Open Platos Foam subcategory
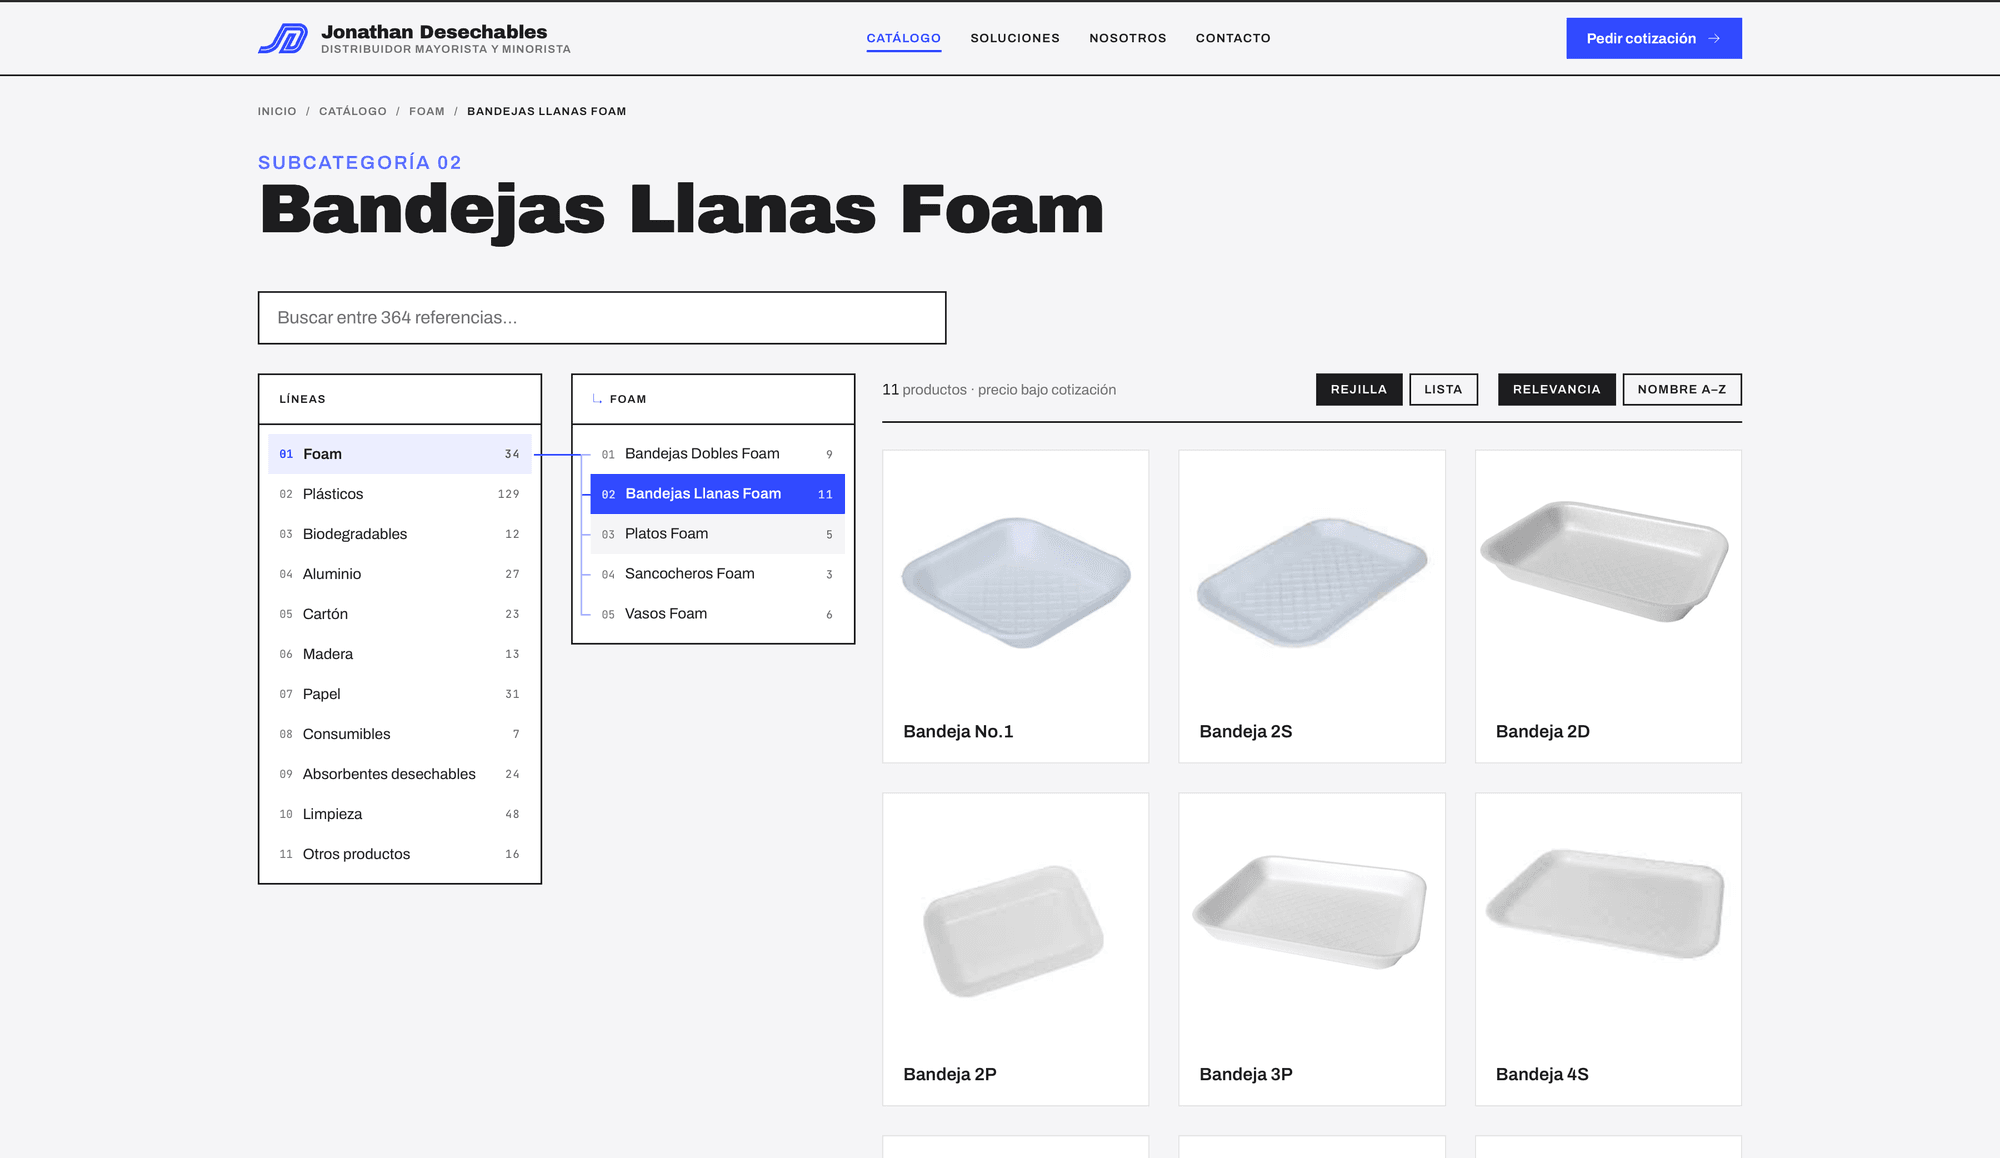The image size is (2000, 1158). pos(717,534)
